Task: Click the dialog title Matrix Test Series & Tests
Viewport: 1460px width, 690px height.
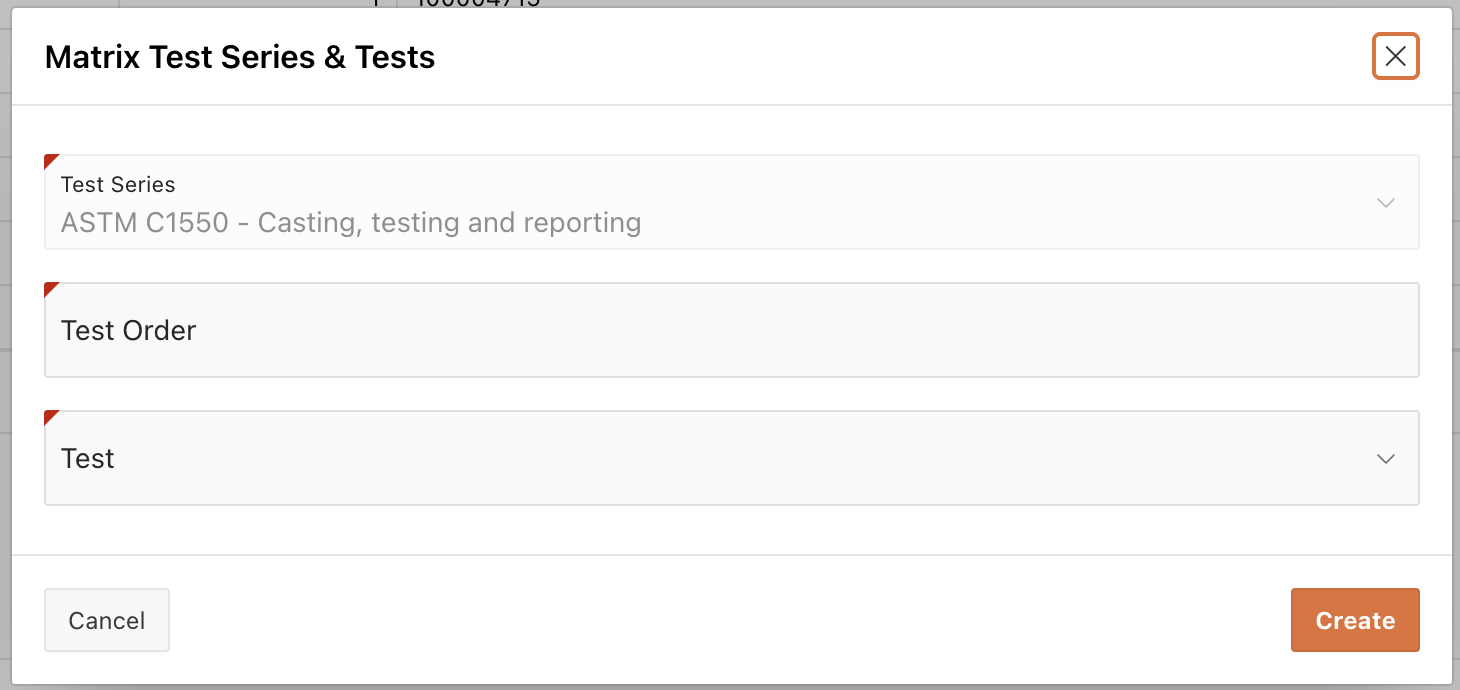Action: 240,57
